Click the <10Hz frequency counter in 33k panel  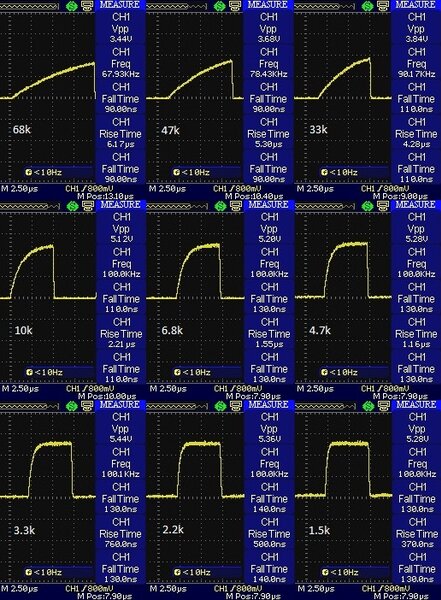tap(339, 172)
